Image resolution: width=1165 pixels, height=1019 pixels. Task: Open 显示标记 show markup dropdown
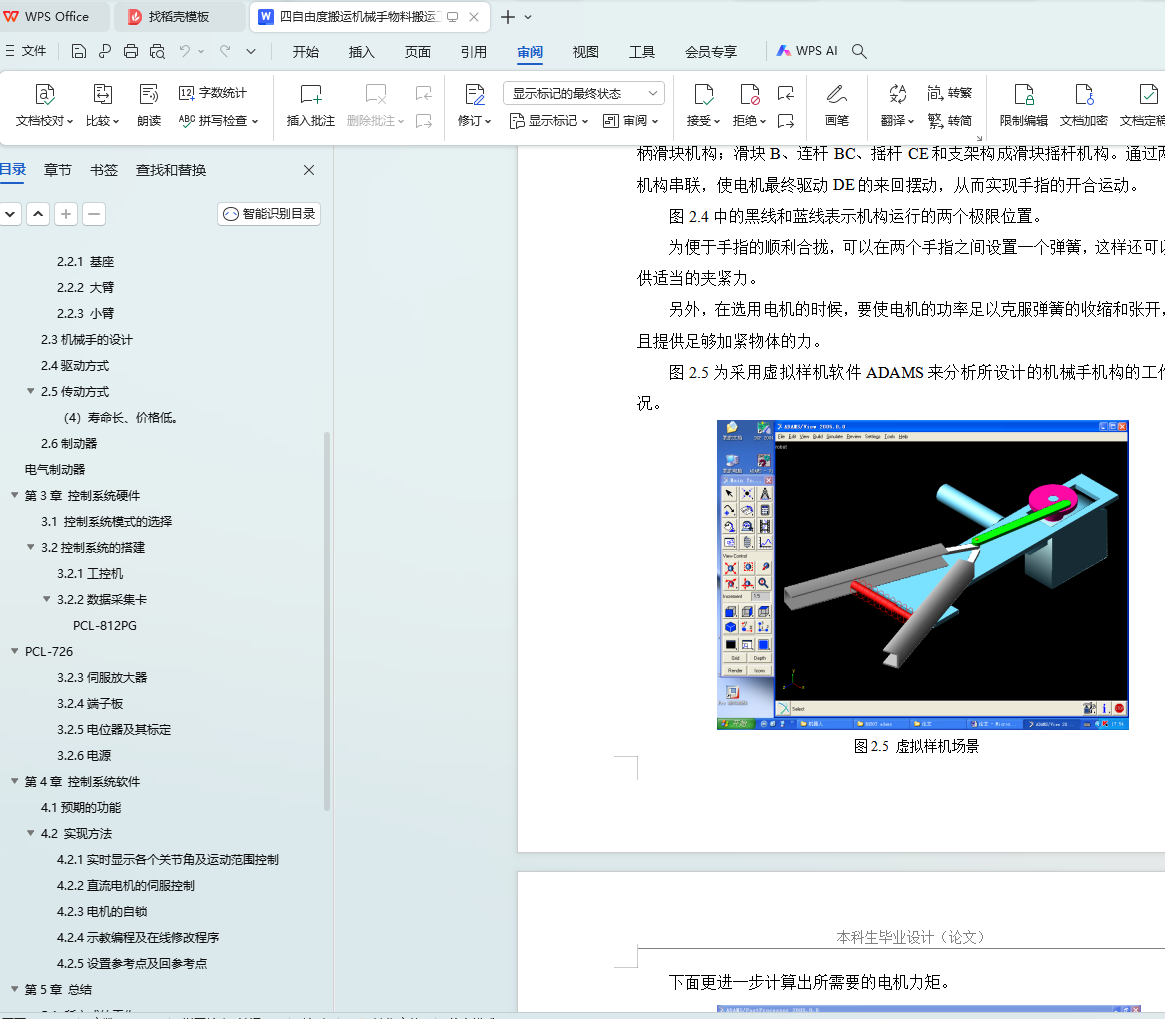[x=549, y=120]
